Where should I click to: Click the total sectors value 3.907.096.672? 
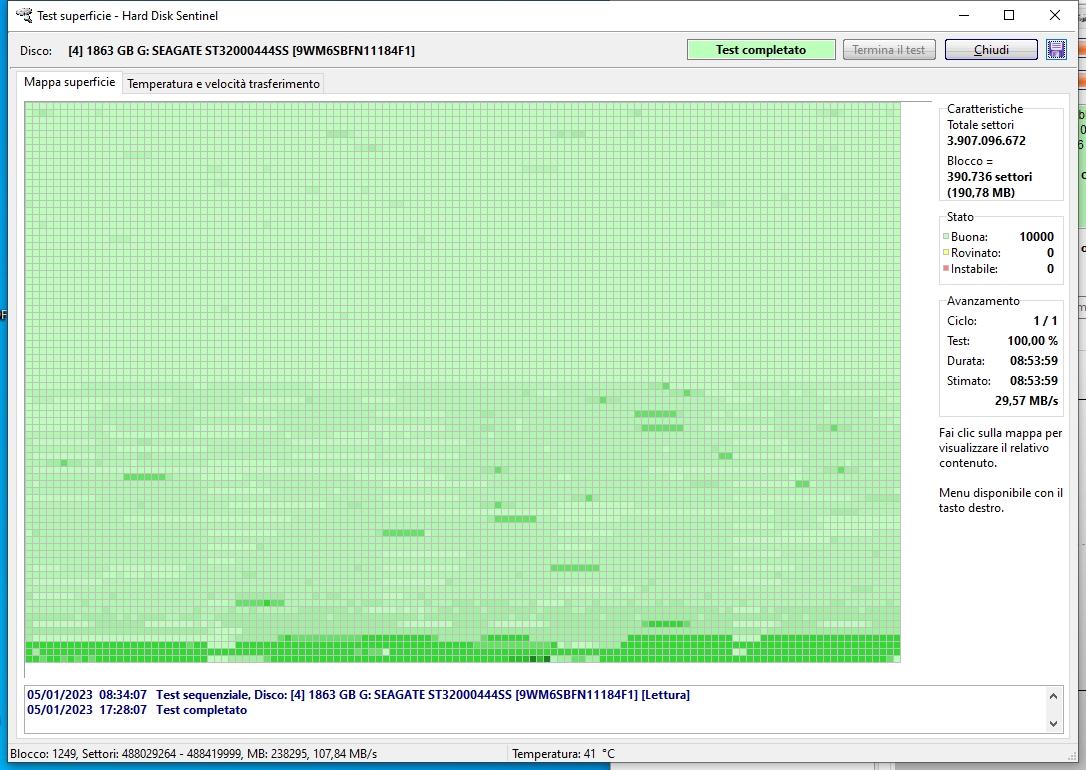[x=986, y=141]
